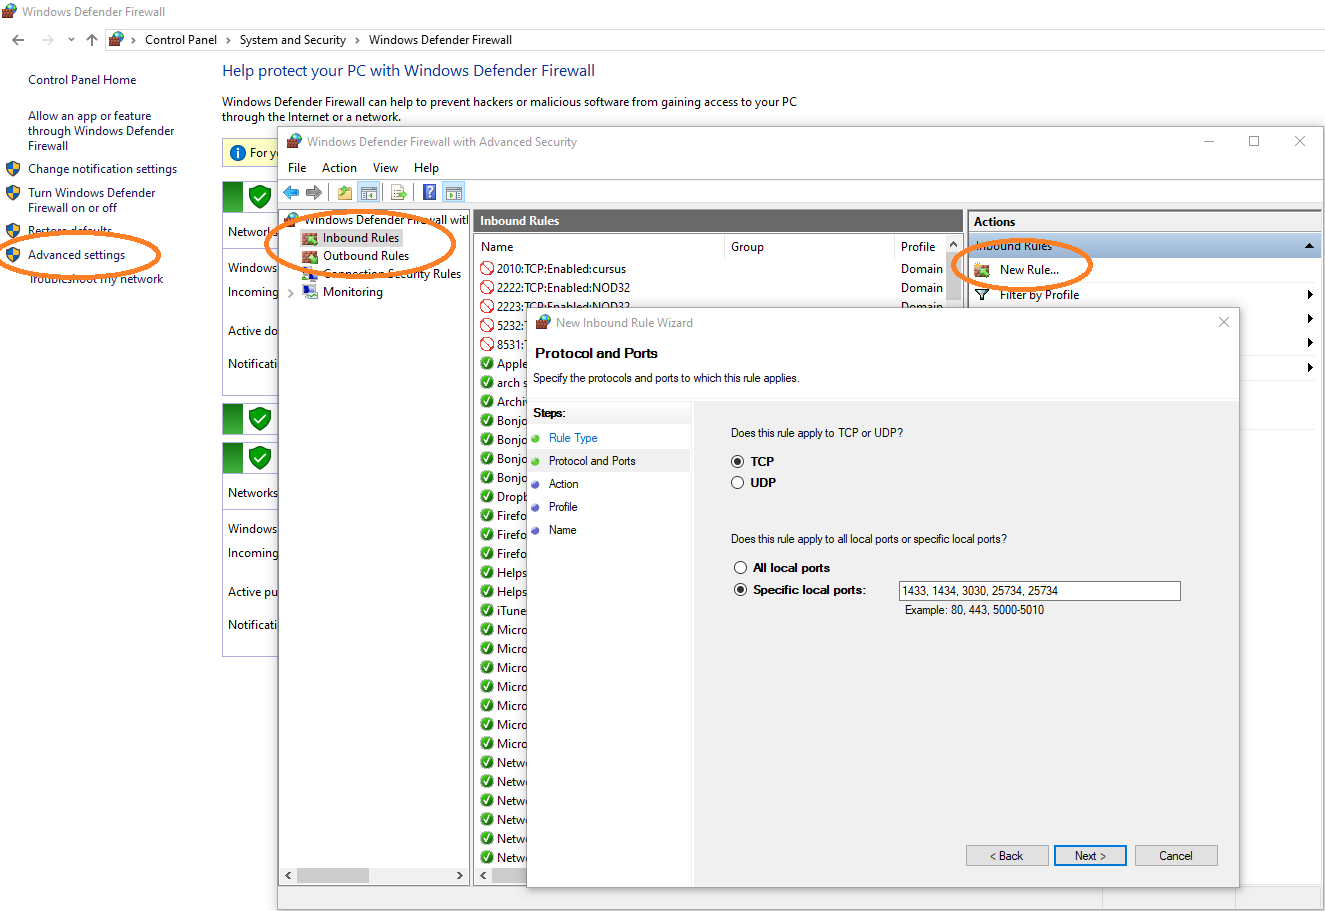This screenshot has width=1325, height=911.
Task: Open the File menu
Action: click(x=297, y=168)
